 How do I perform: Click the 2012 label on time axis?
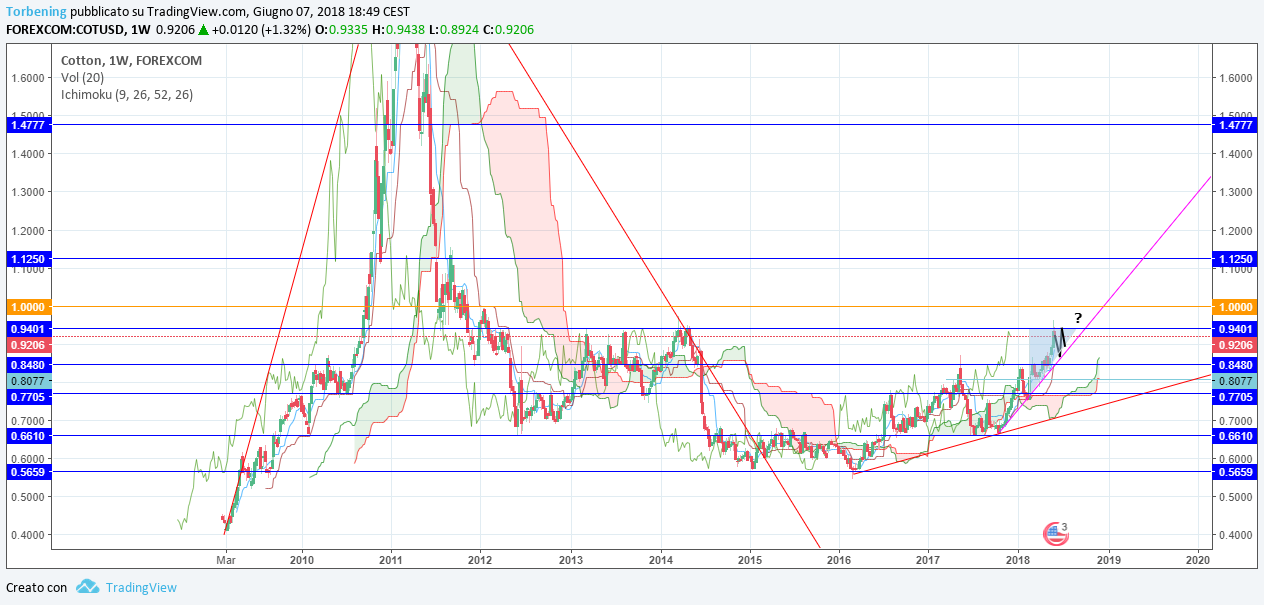tap(480, 562)
